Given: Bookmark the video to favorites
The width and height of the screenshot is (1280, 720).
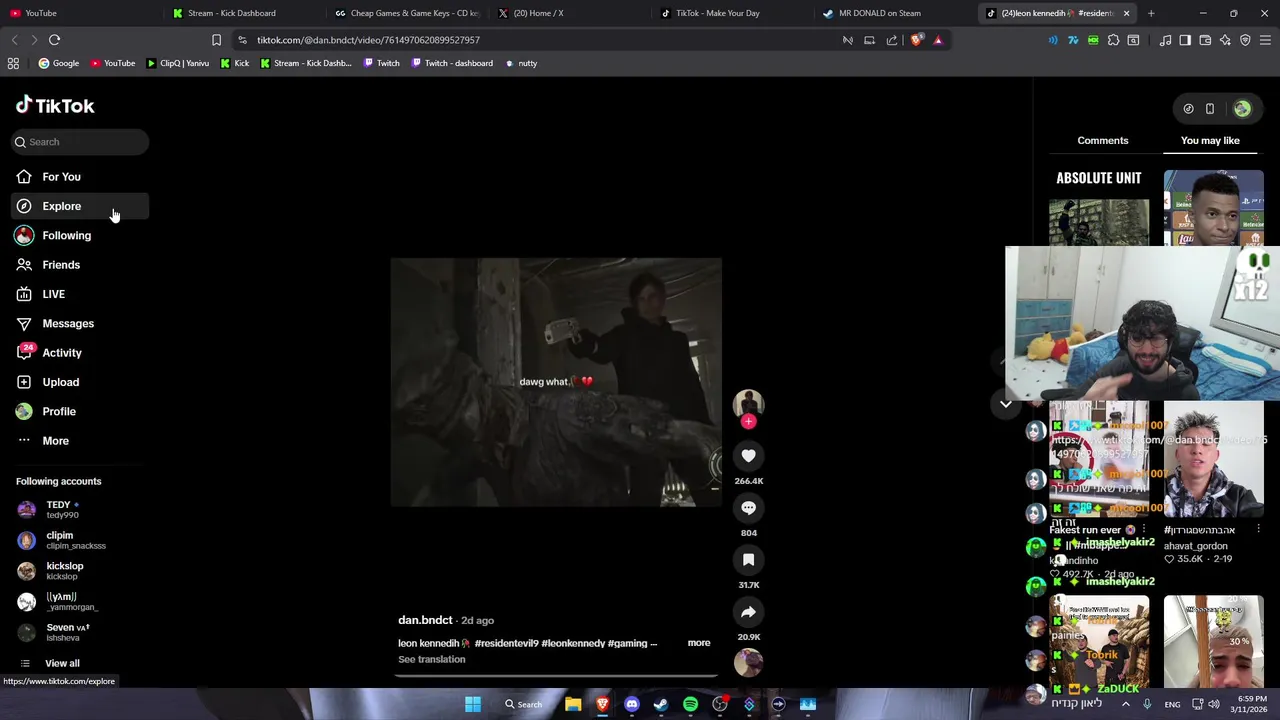Looking at the screenshot, I should click(x=748, y=560).
